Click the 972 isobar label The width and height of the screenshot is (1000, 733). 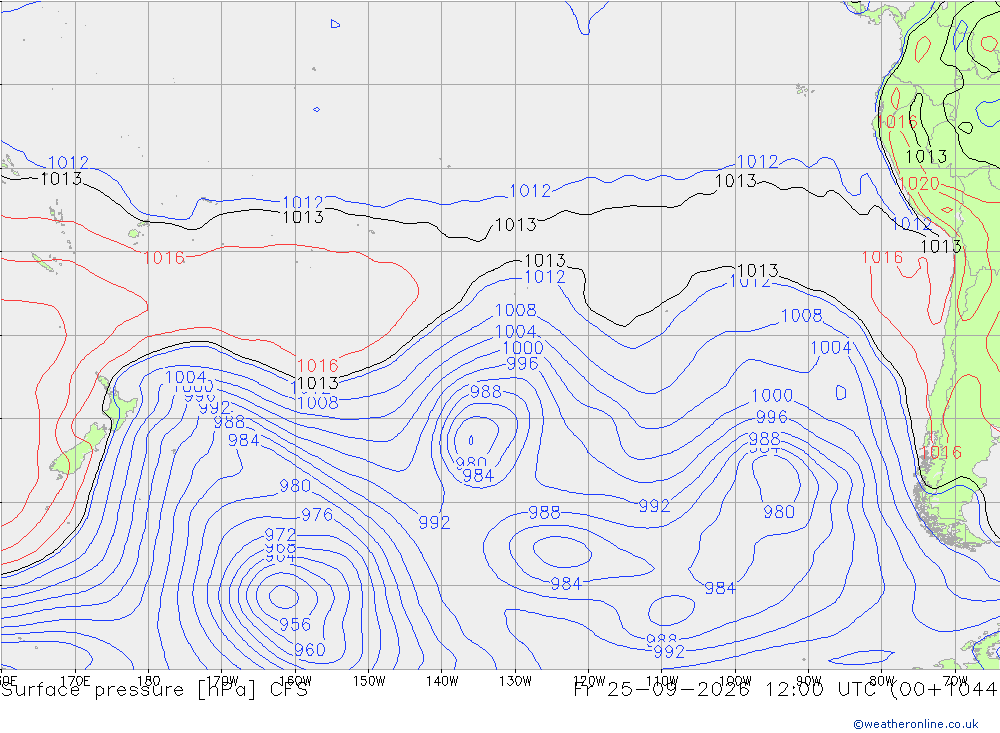(x=281, y=535)
